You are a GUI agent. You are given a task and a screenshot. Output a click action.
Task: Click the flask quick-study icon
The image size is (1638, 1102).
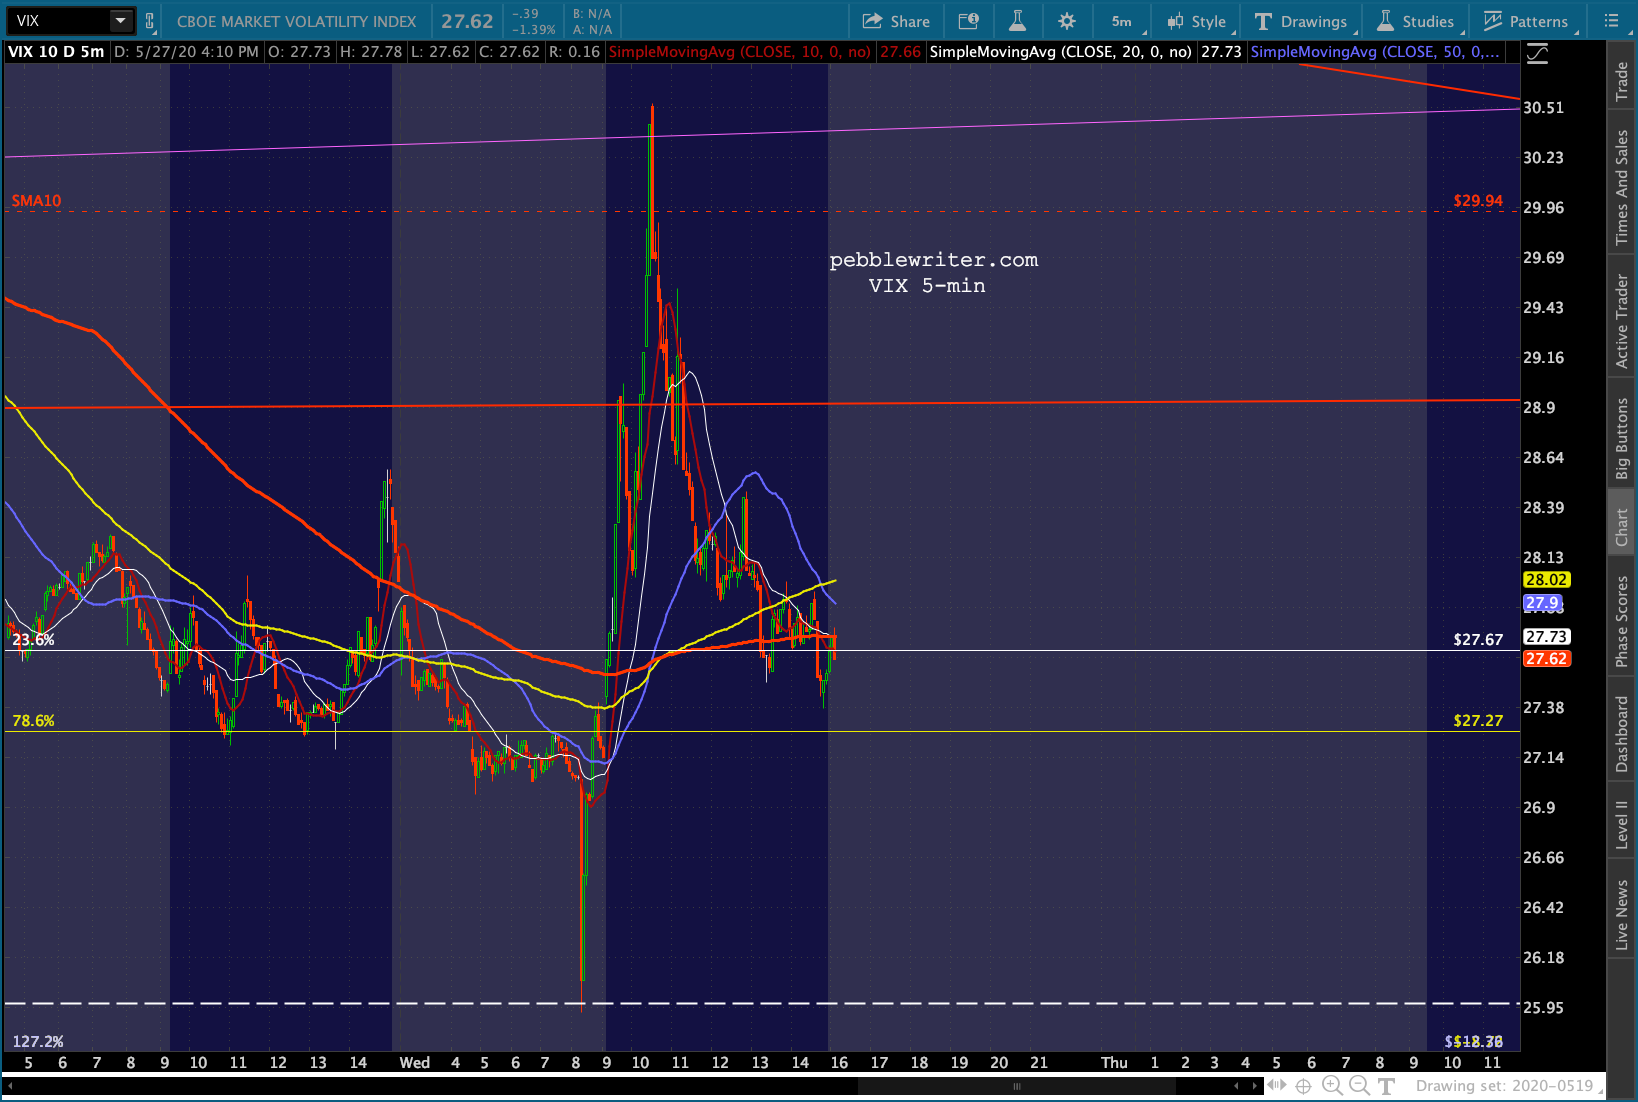point(1017,21)
